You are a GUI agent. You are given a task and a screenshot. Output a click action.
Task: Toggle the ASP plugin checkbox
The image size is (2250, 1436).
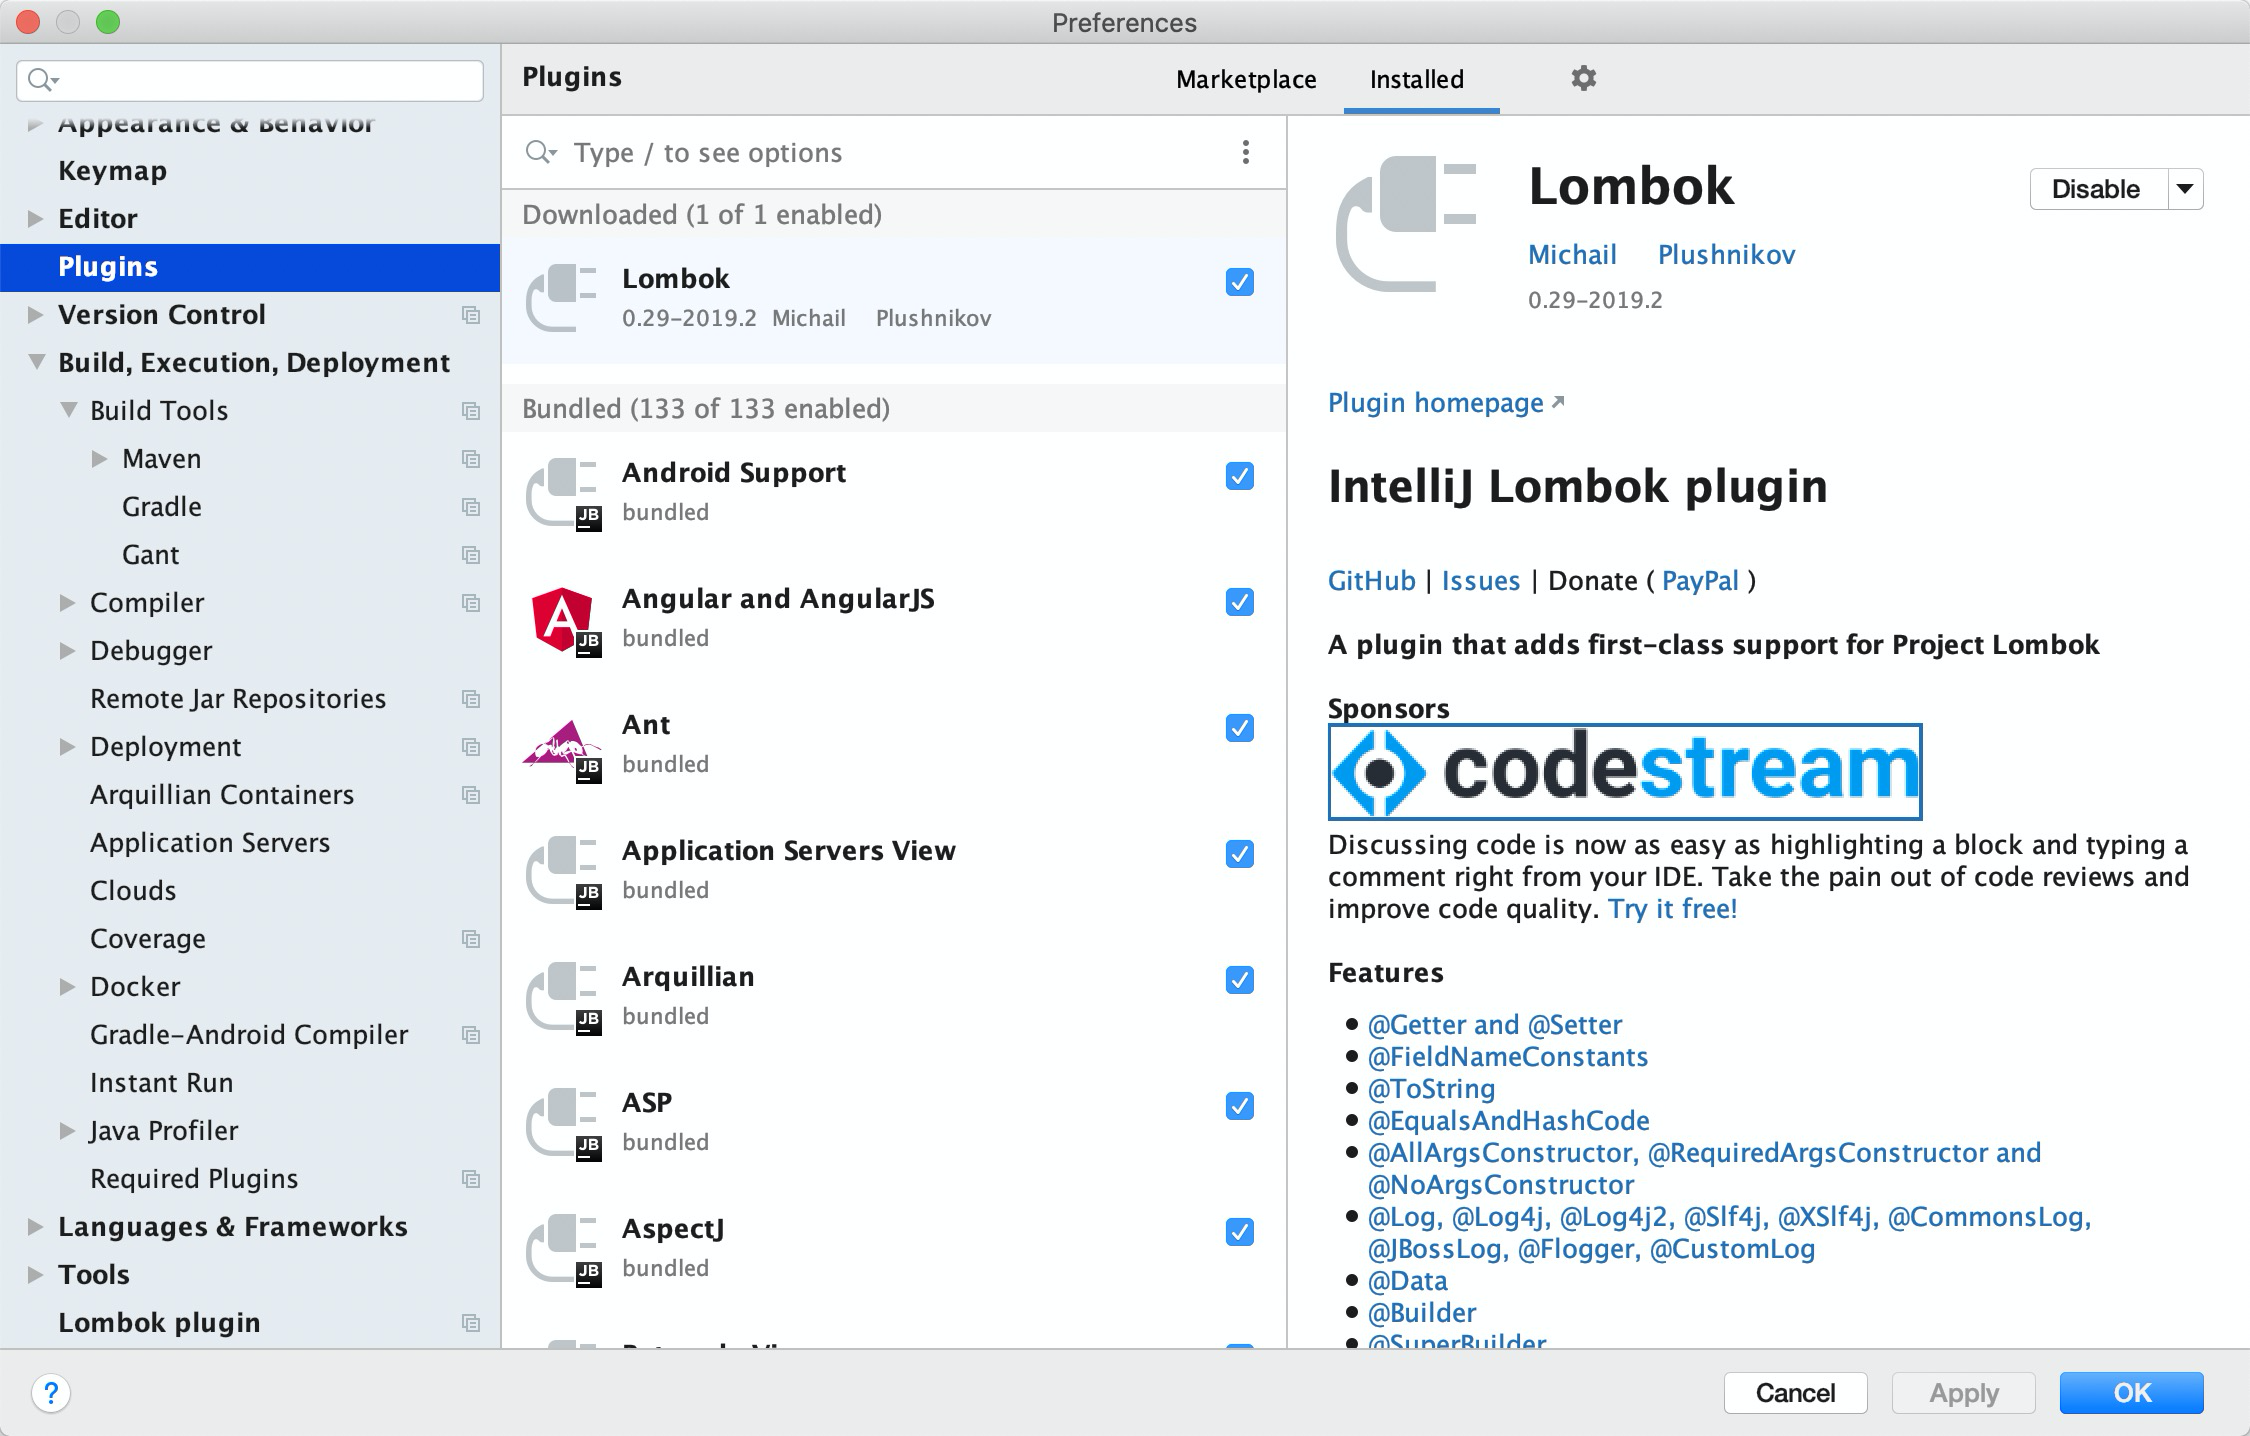coord(1239,1106)
